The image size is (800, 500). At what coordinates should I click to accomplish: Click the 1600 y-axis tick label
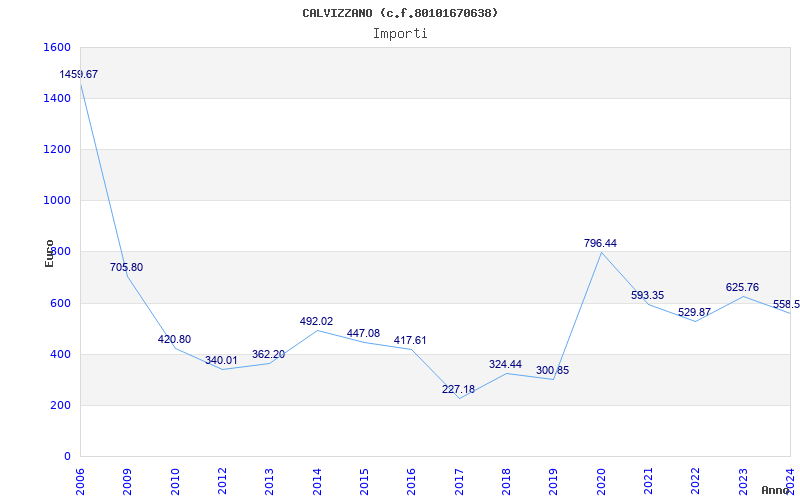point(57,48)
